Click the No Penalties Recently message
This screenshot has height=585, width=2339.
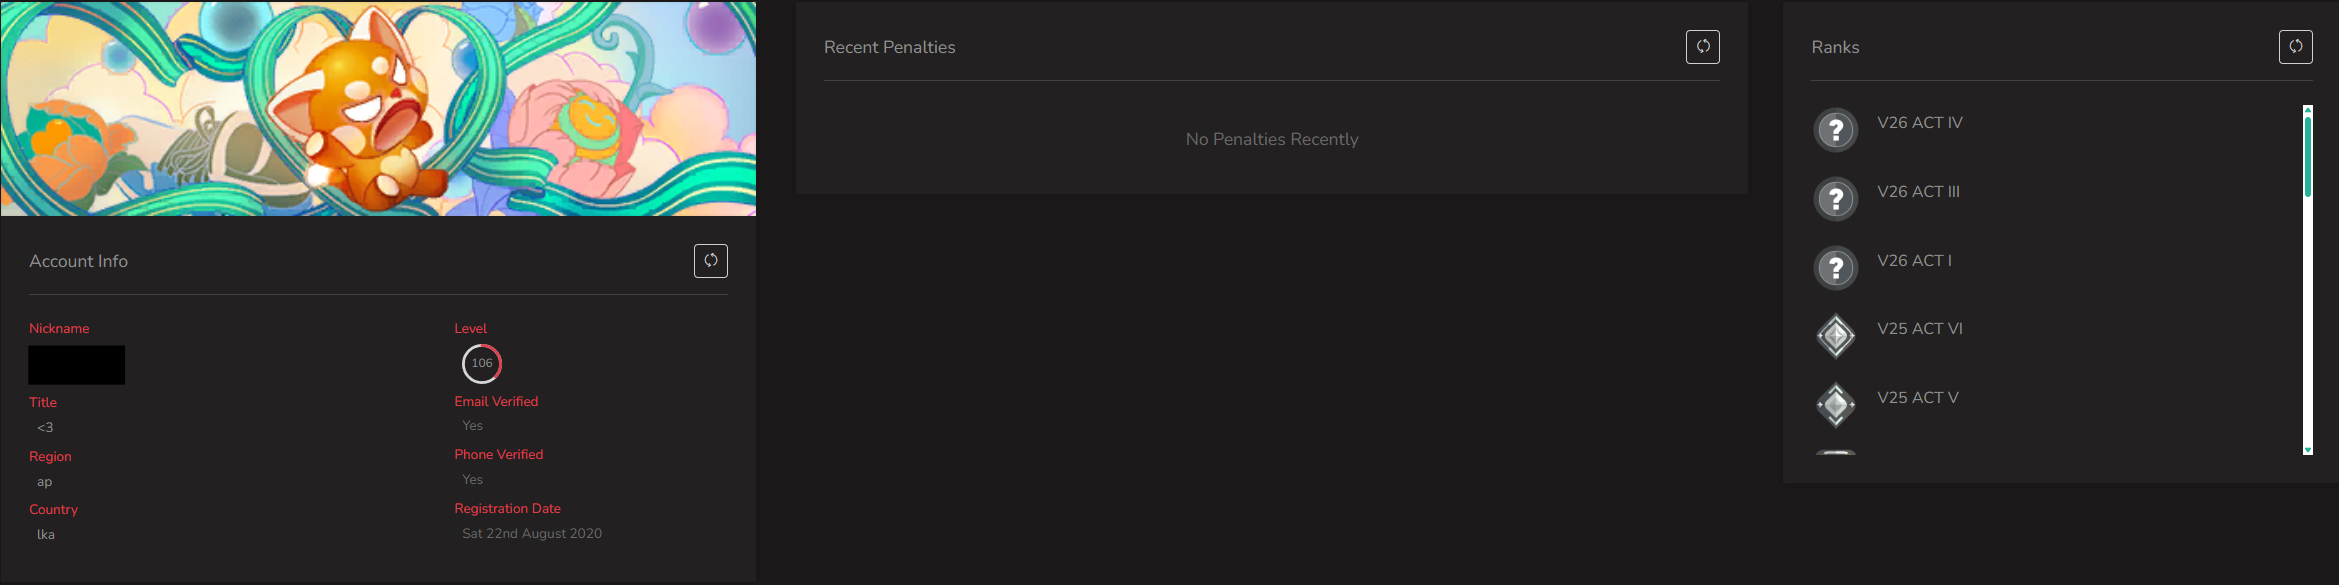pyautogui.click(x=1272, y=139)
